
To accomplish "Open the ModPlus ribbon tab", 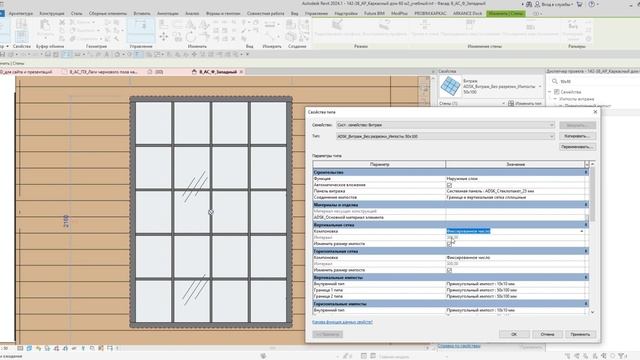I will click(399, 13).
